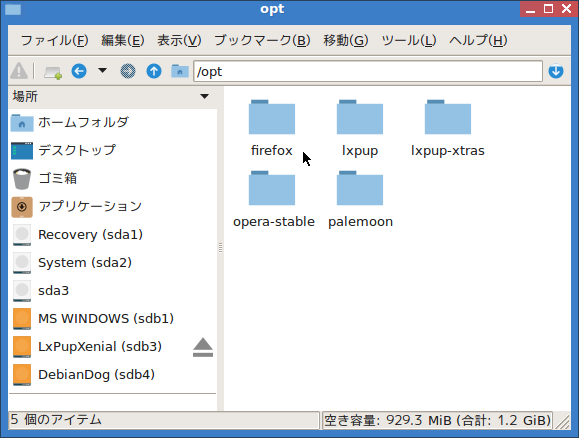Open デスクトップ in the sidebar
Screen dimensions: 579x438
[x=112, y=150]
